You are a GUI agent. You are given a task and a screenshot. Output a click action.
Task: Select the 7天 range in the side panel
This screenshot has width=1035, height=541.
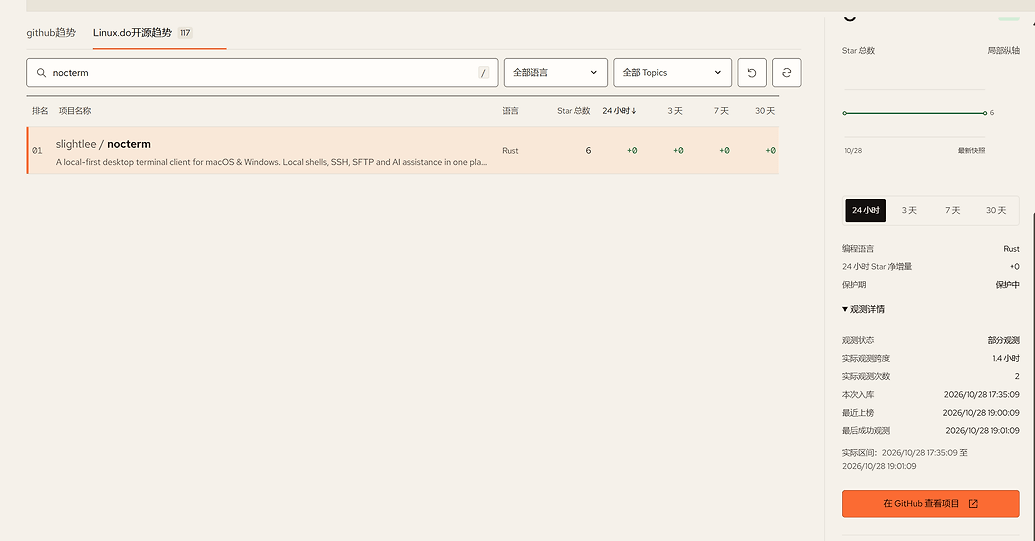point(952,210)
